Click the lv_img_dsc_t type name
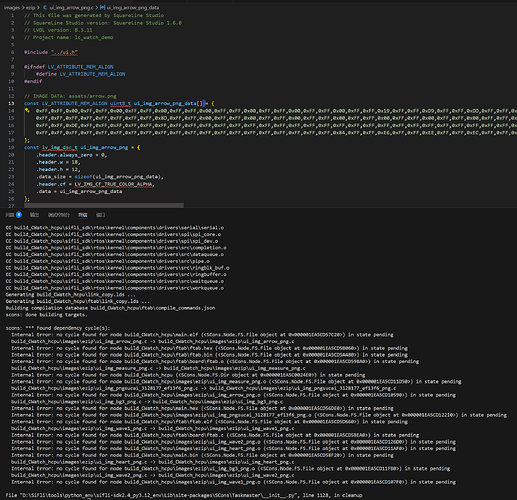517x500 pixels. coord(60,147)
